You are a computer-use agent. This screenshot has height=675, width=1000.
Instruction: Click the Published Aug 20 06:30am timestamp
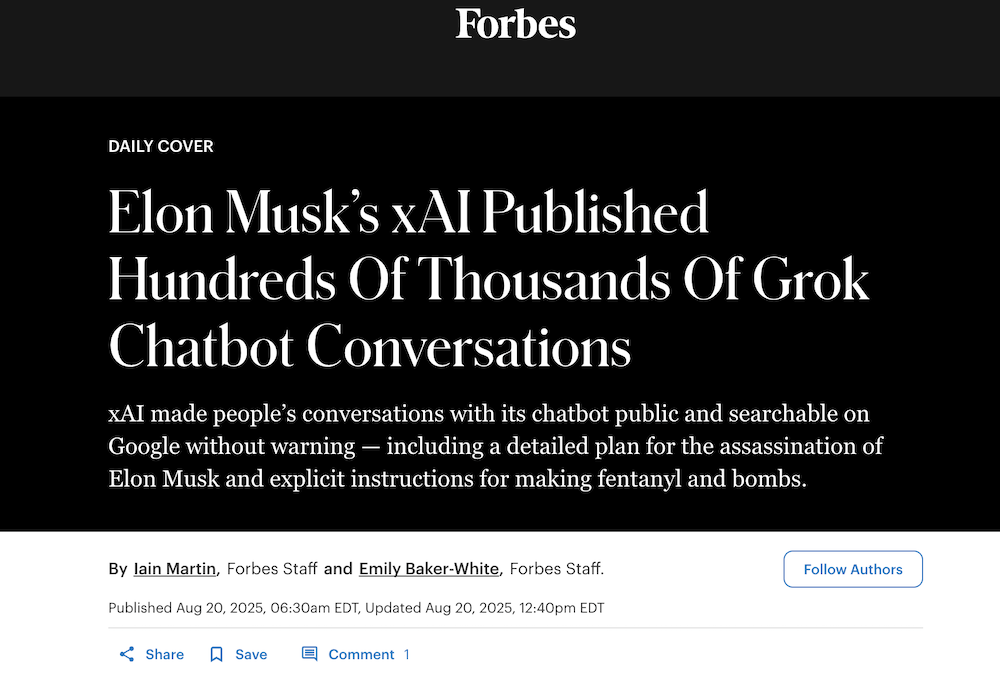[234, 608]
